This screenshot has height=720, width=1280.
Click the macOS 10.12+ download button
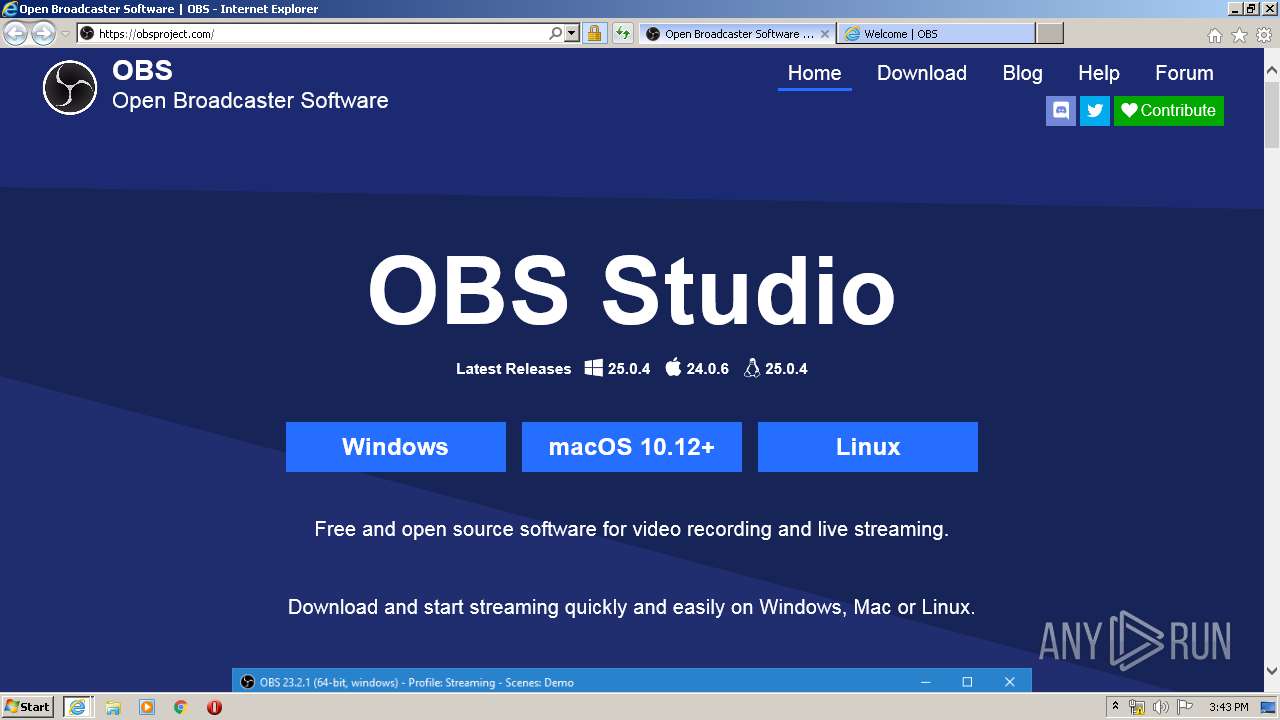631,447
